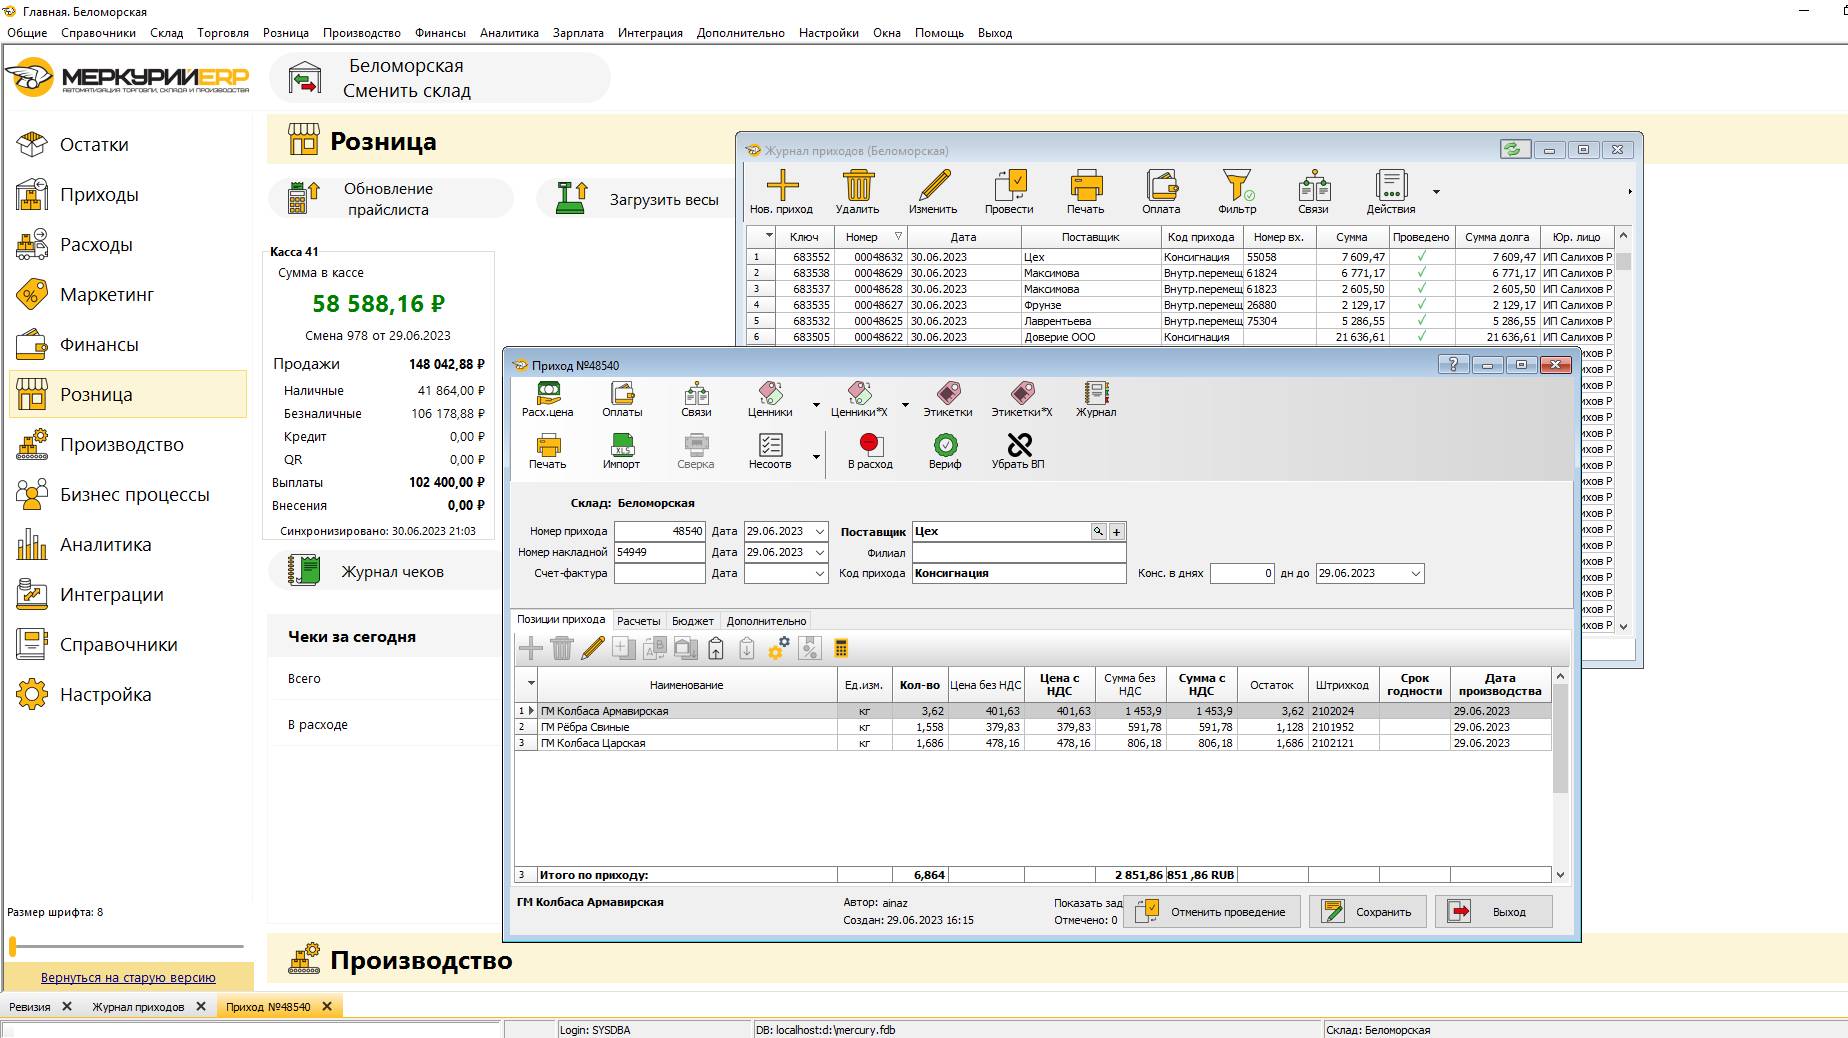Click Импорт XLS icon
Viewport: 1848px width, 1038px height.
tap(622, 445)
